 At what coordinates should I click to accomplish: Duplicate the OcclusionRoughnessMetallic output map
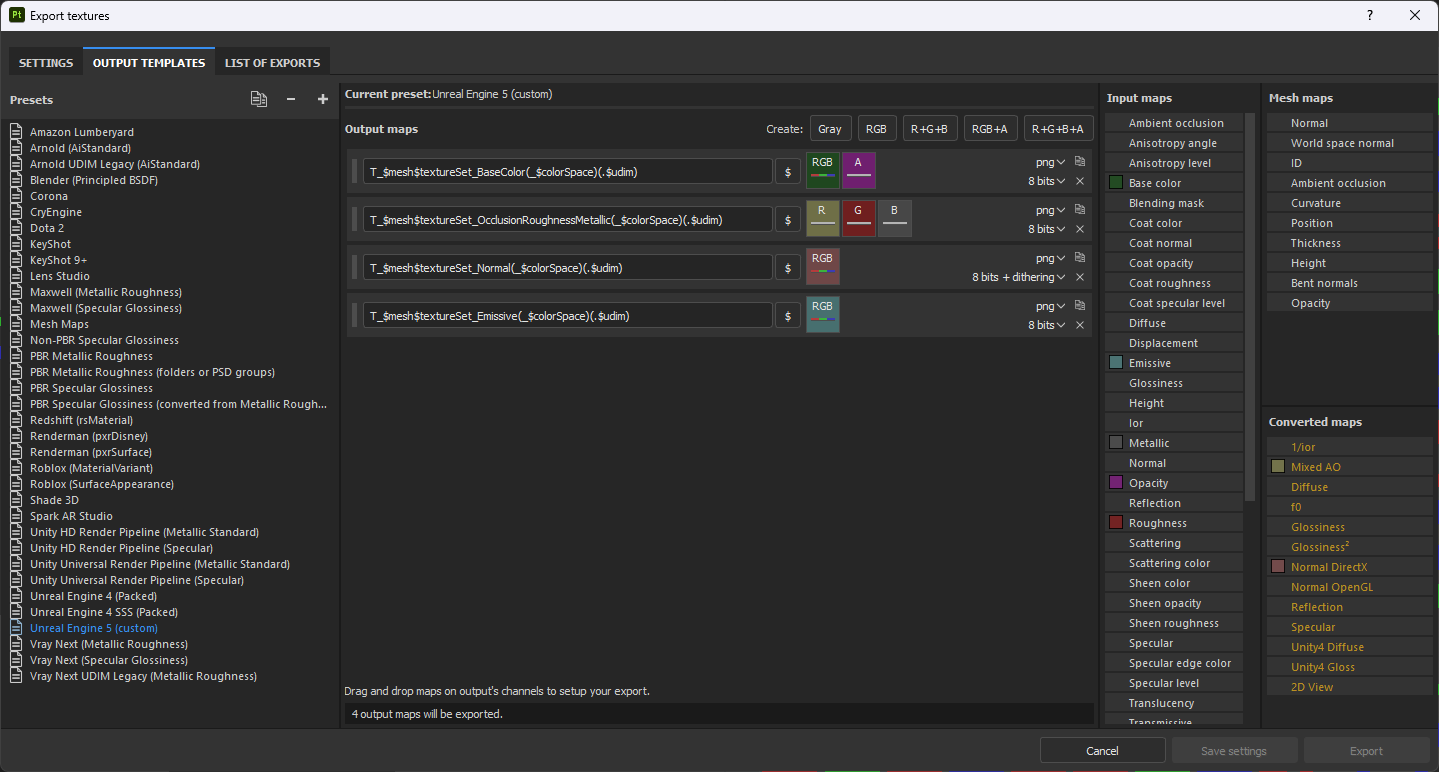1080,209
